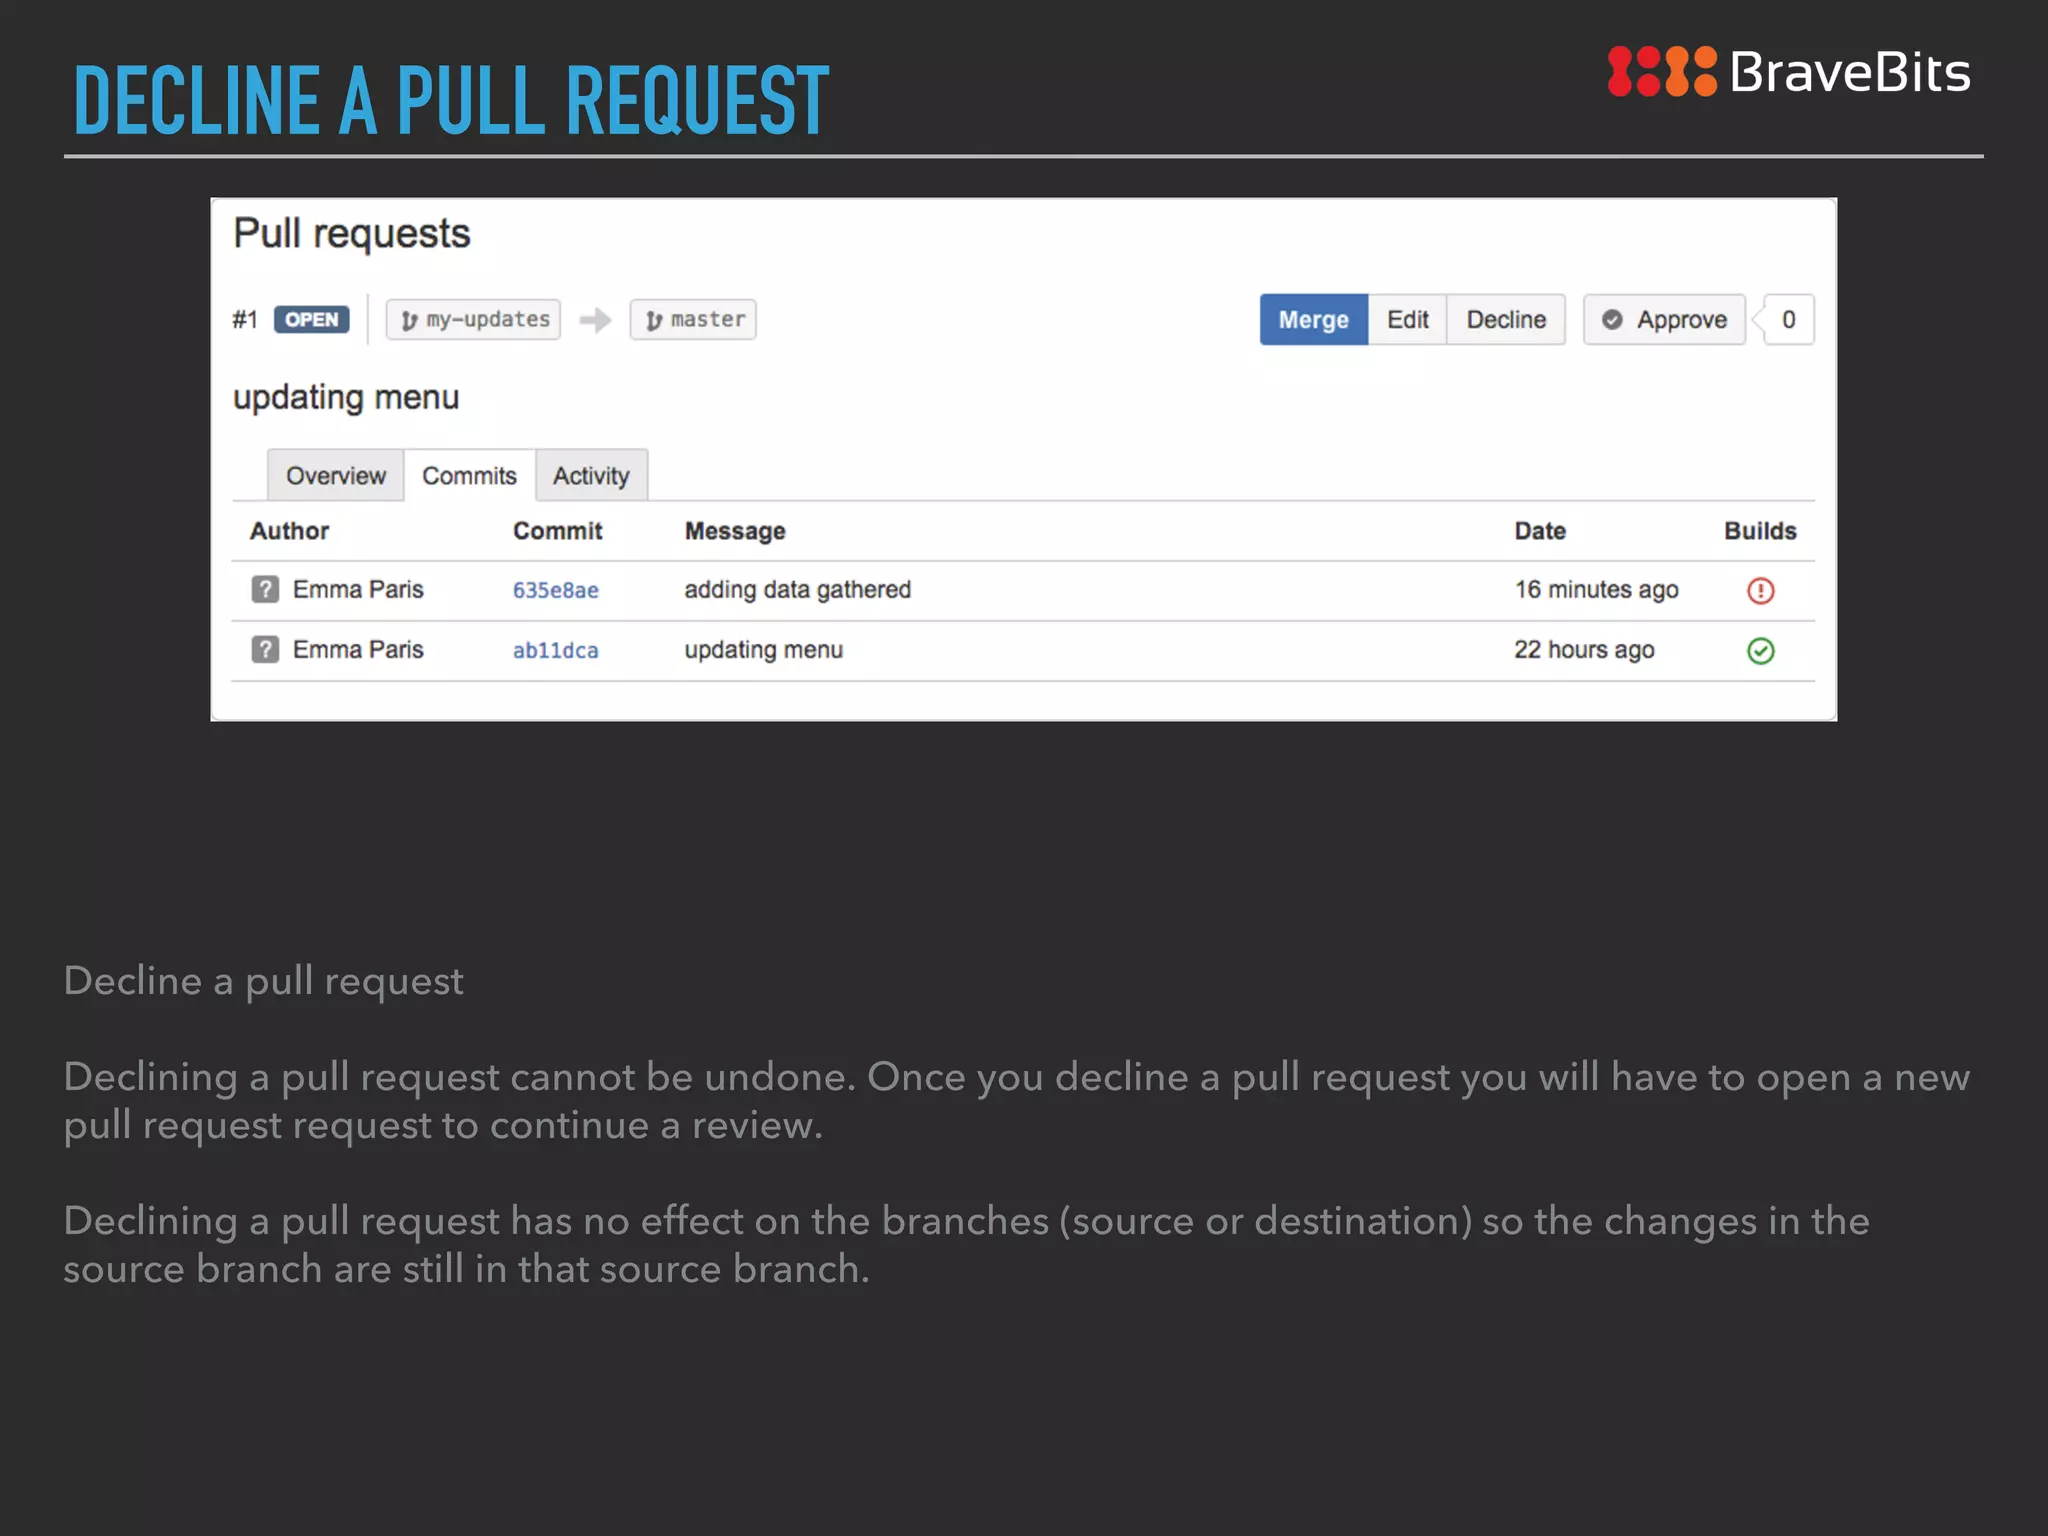Decline the pull request

click(x=1505, y=320)
